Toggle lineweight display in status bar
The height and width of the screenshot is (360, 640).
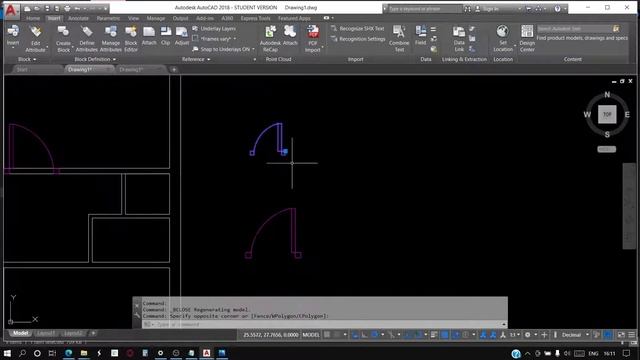click(x=433, y=335)
